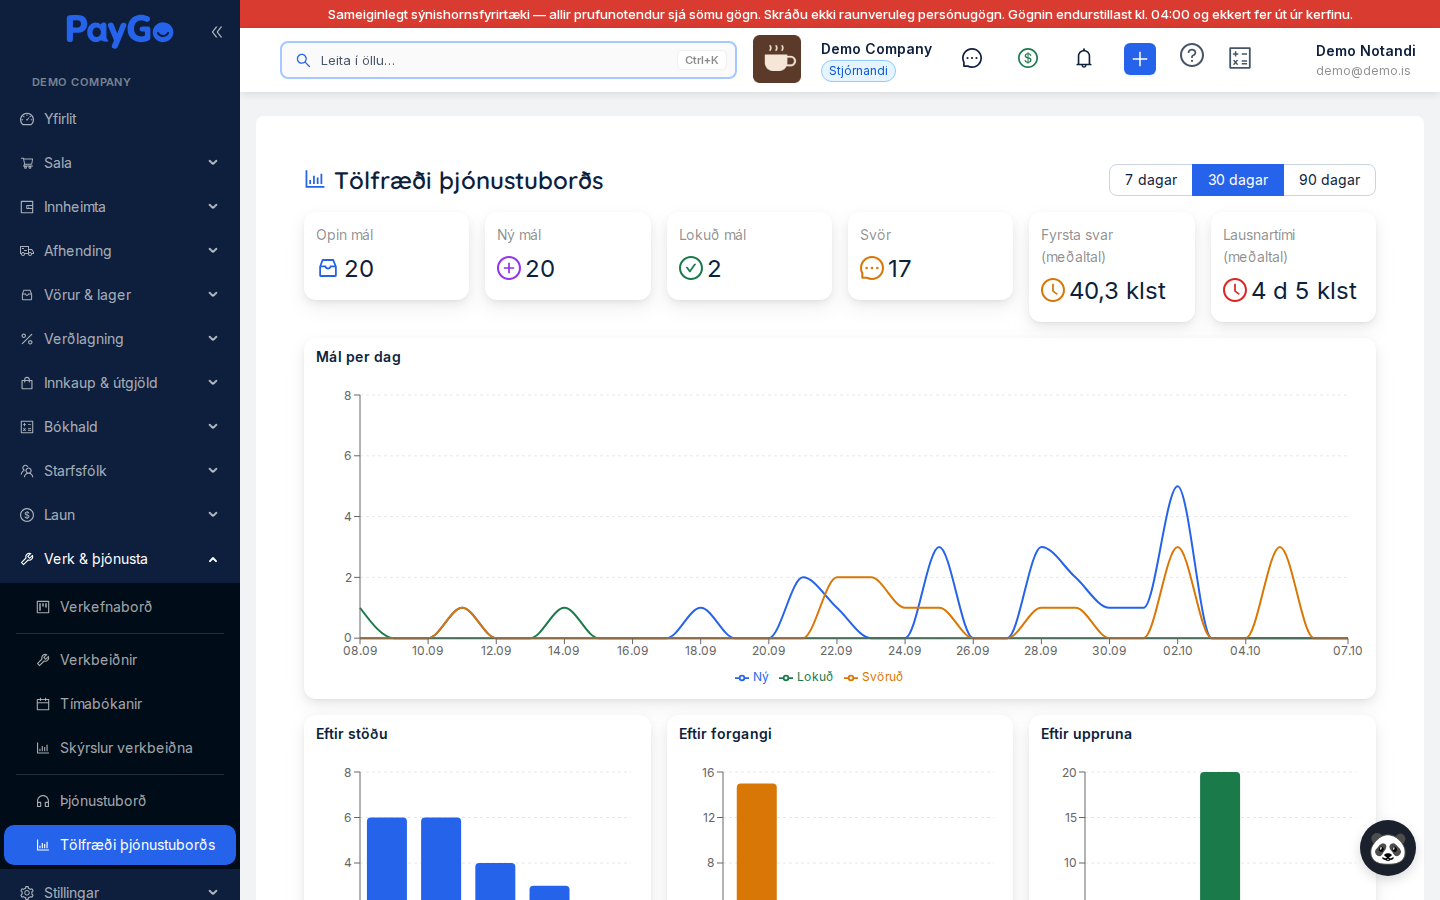Open the panda chat assistant bubble
This screenshot has height=900, width=1440.
(x=1388, y=848)
